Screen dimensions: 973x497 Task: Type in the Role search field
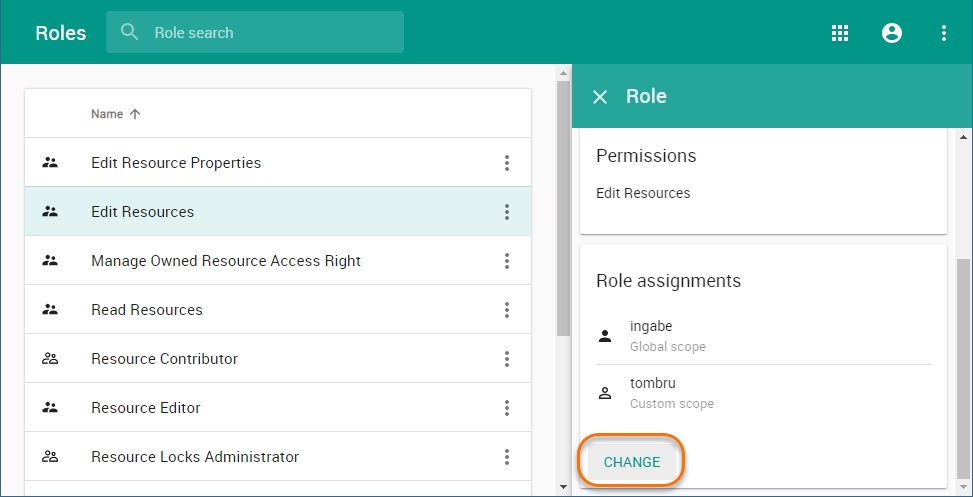click(270, 33)
